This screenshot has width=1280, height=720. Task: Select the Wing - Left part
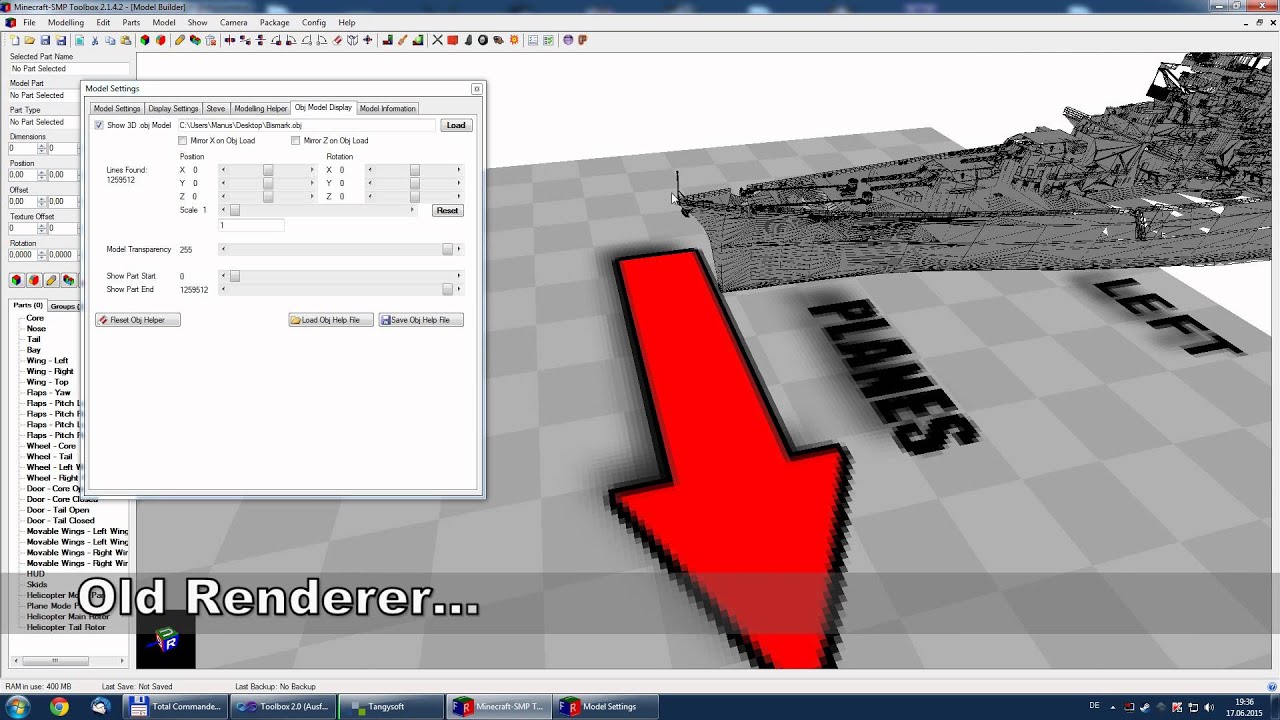pos(47,361)
